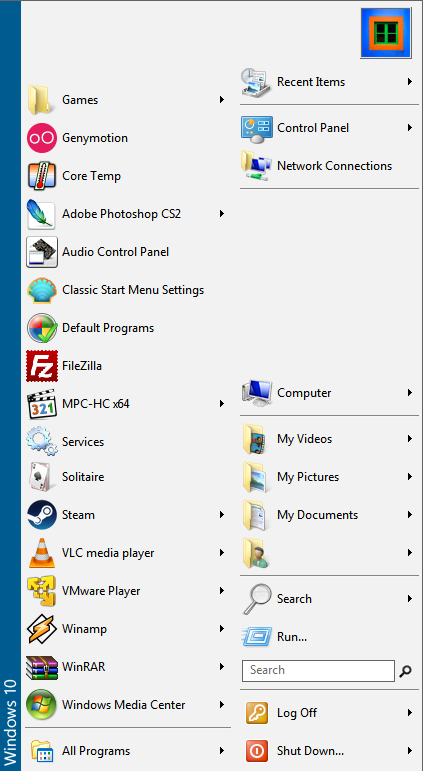Open the Windows Media Center label

(123, 705)
